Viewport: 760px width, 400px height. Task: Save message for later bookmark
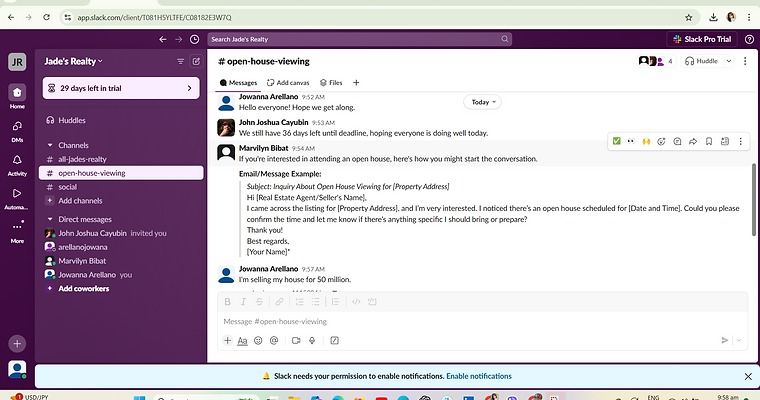point(709,141)
